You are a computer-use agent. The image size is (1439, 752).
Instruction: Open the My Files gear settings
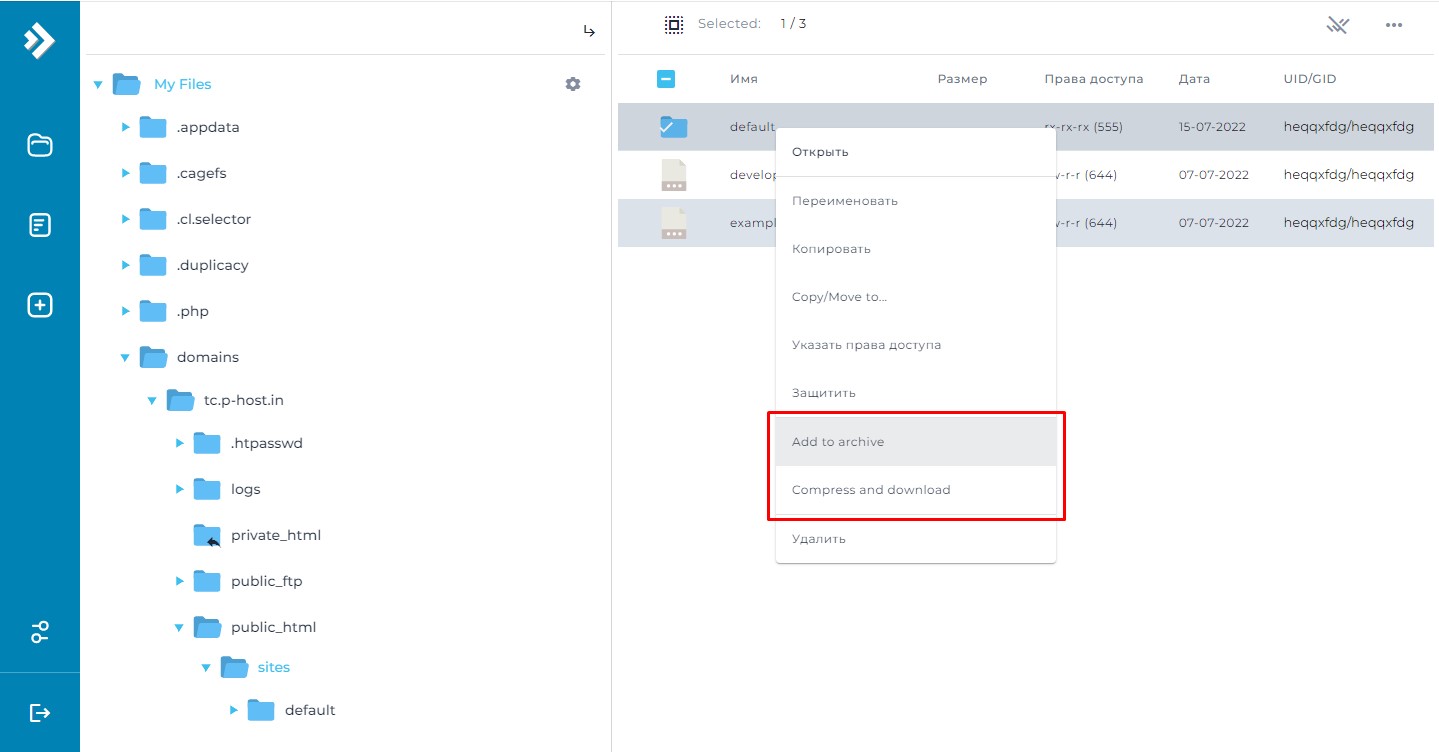pyautogui.click(x=573, y=84)
